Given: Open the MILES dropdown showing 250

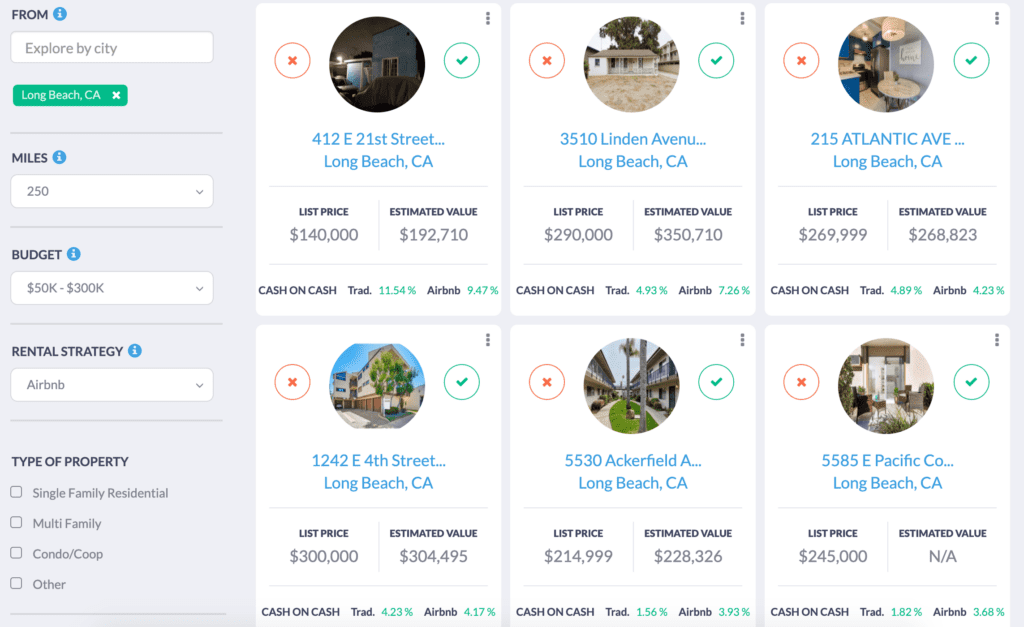Looking at the screenshot, I should [111, 191].
